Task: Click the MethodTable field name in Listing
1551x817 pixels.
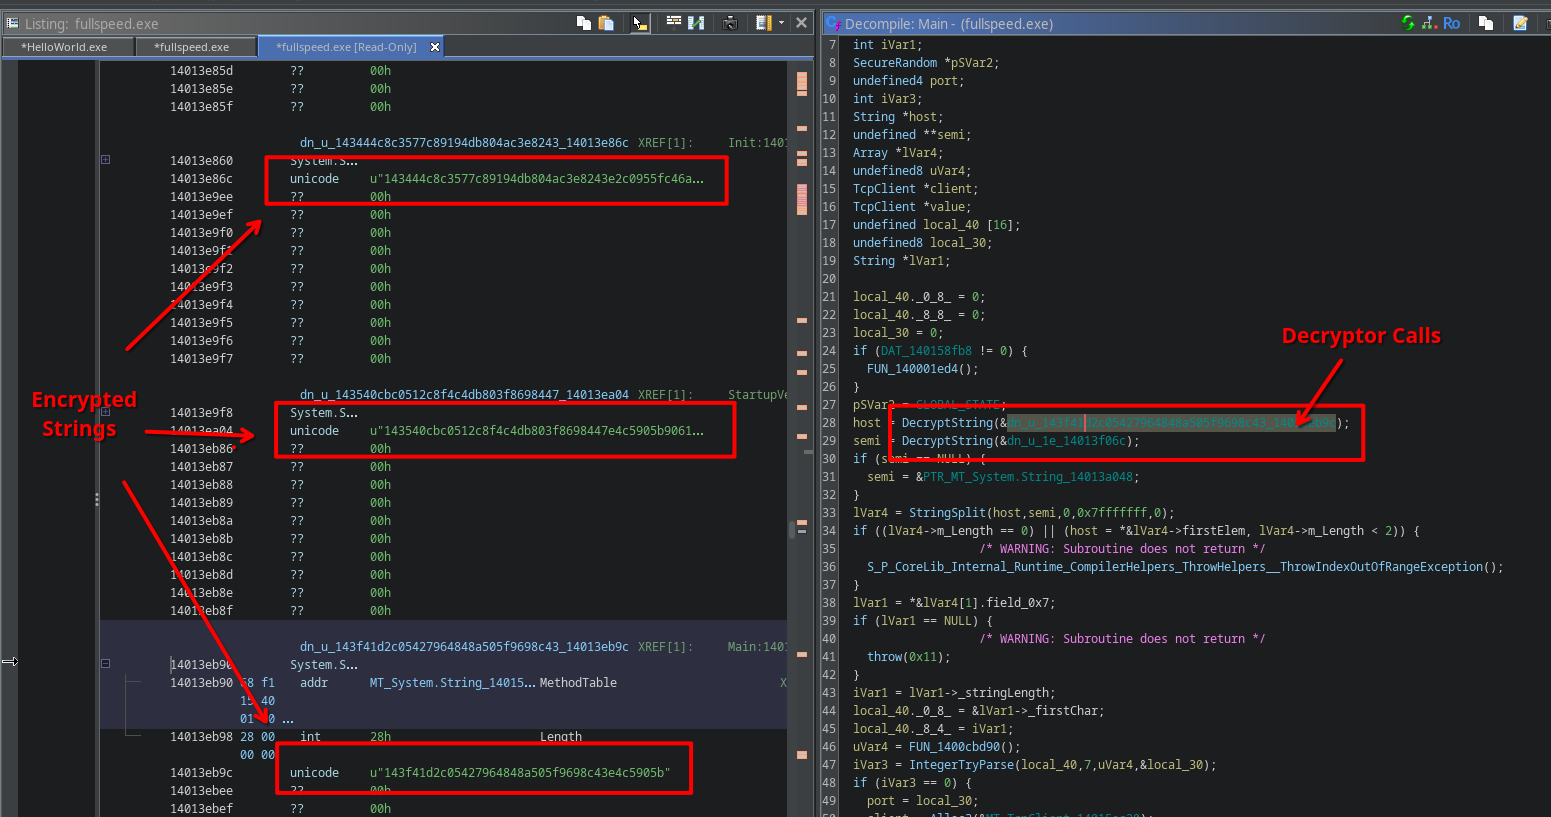Action: coord(578,683)
